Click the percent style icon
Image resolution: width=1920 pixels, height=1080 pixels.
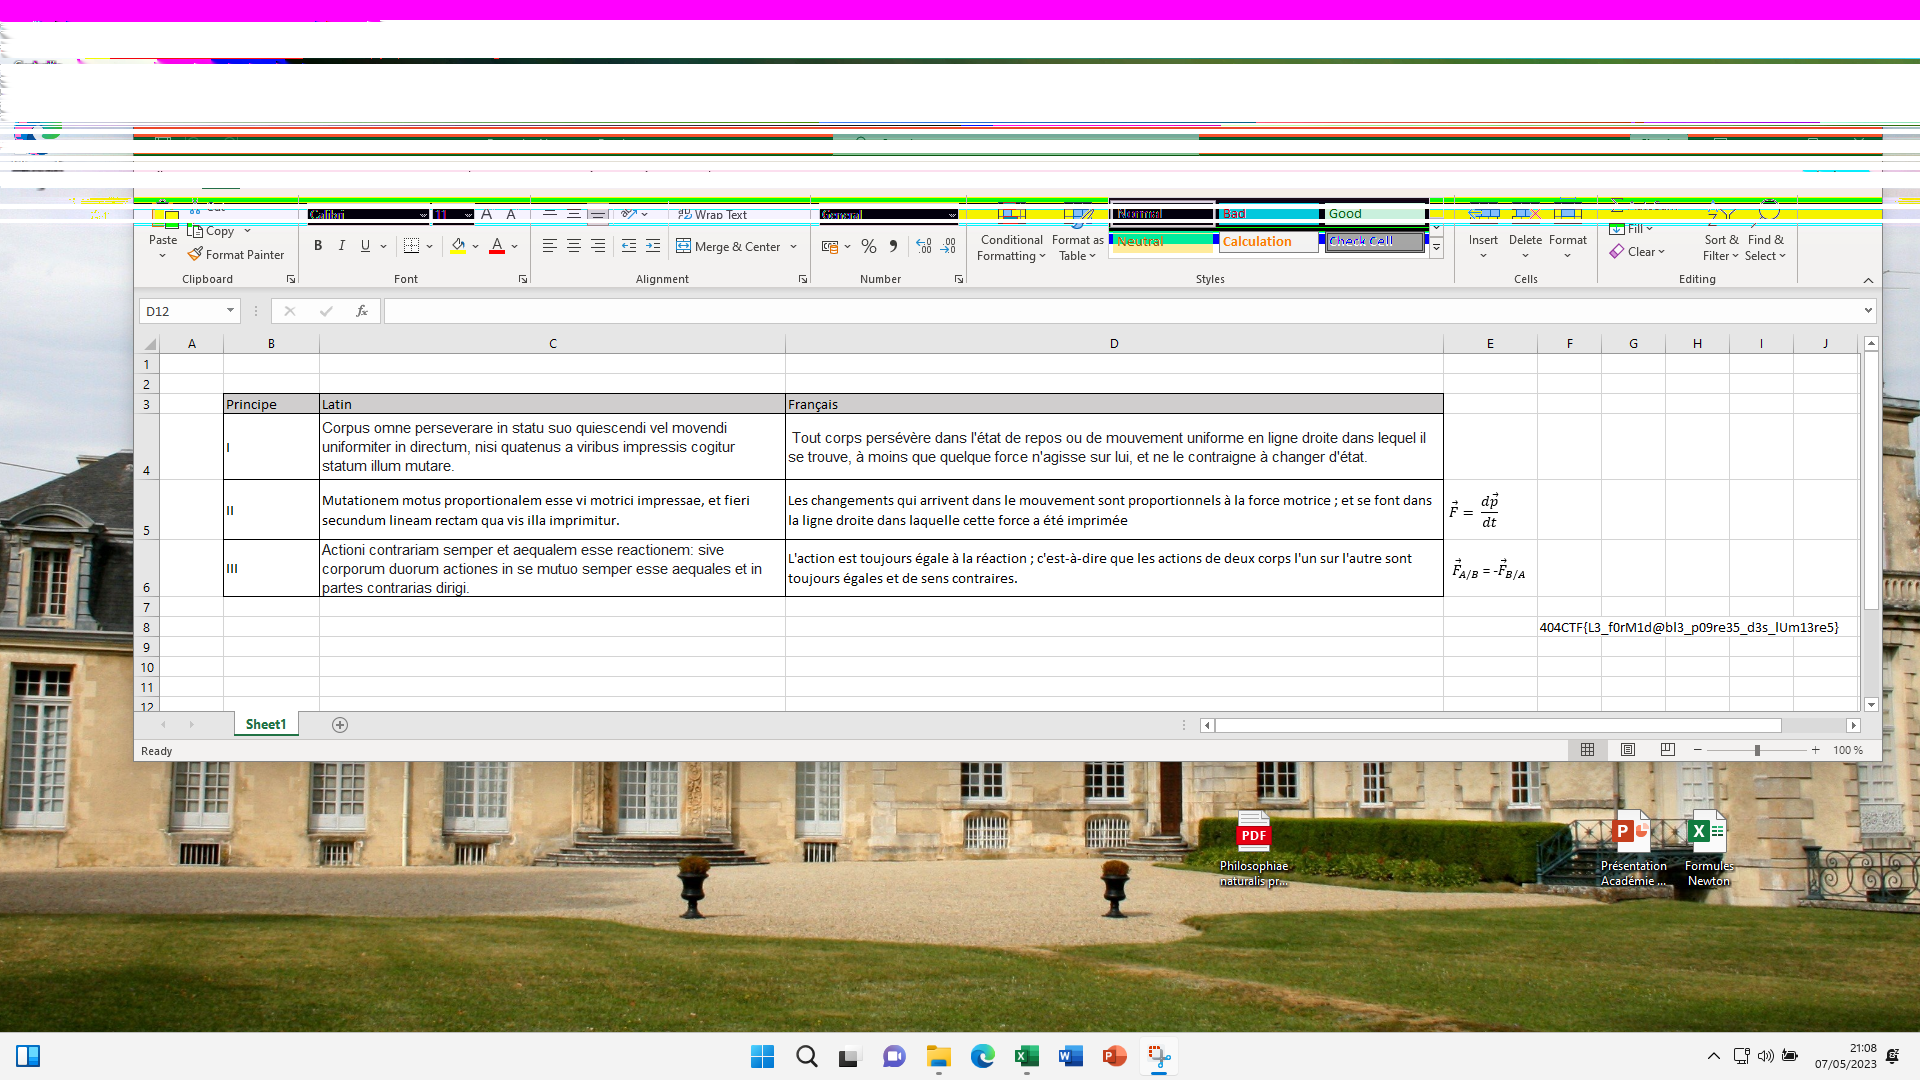(x=869, y=246)
